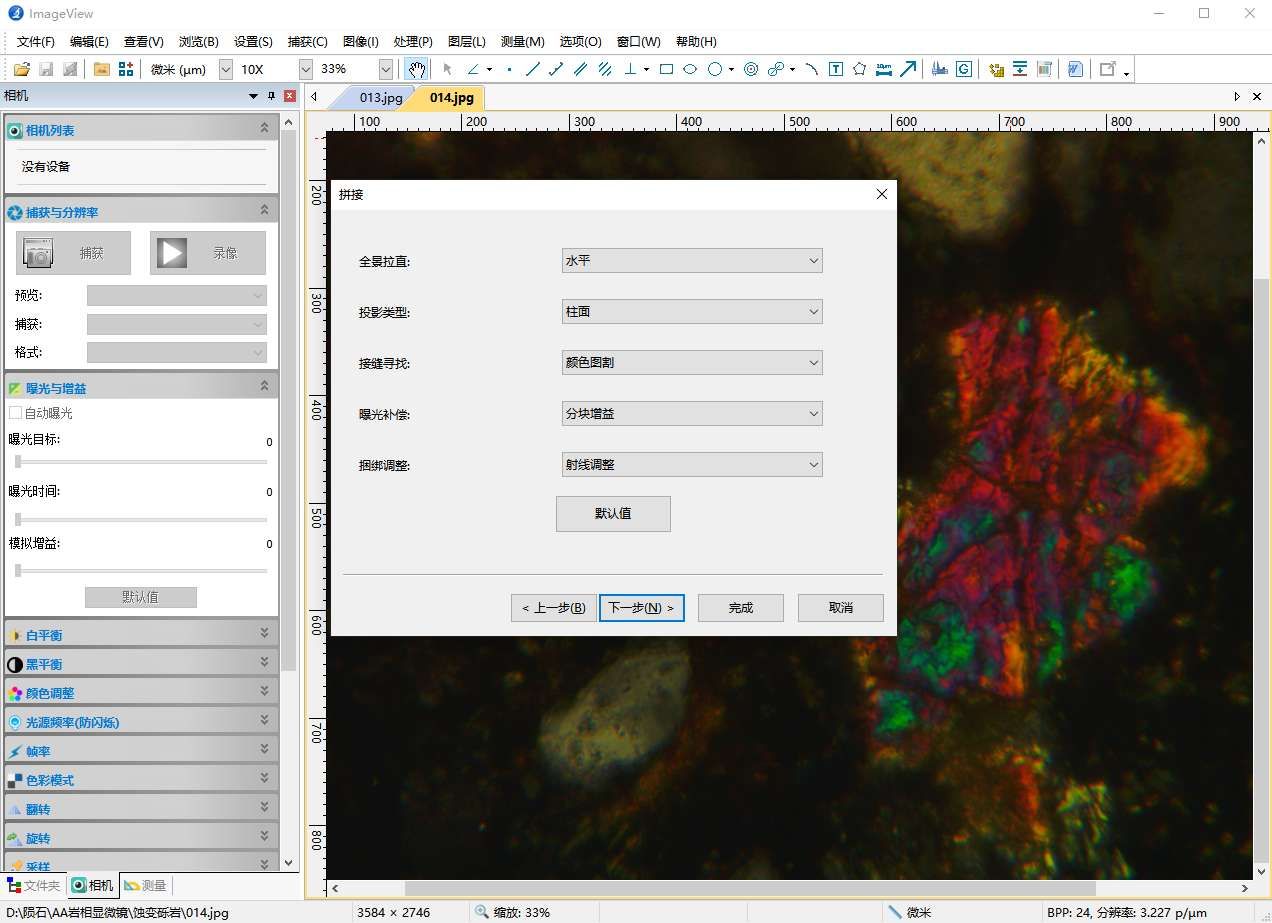Select the concentric circles annulus tool
1272x923 pixels.
[751, 69]
